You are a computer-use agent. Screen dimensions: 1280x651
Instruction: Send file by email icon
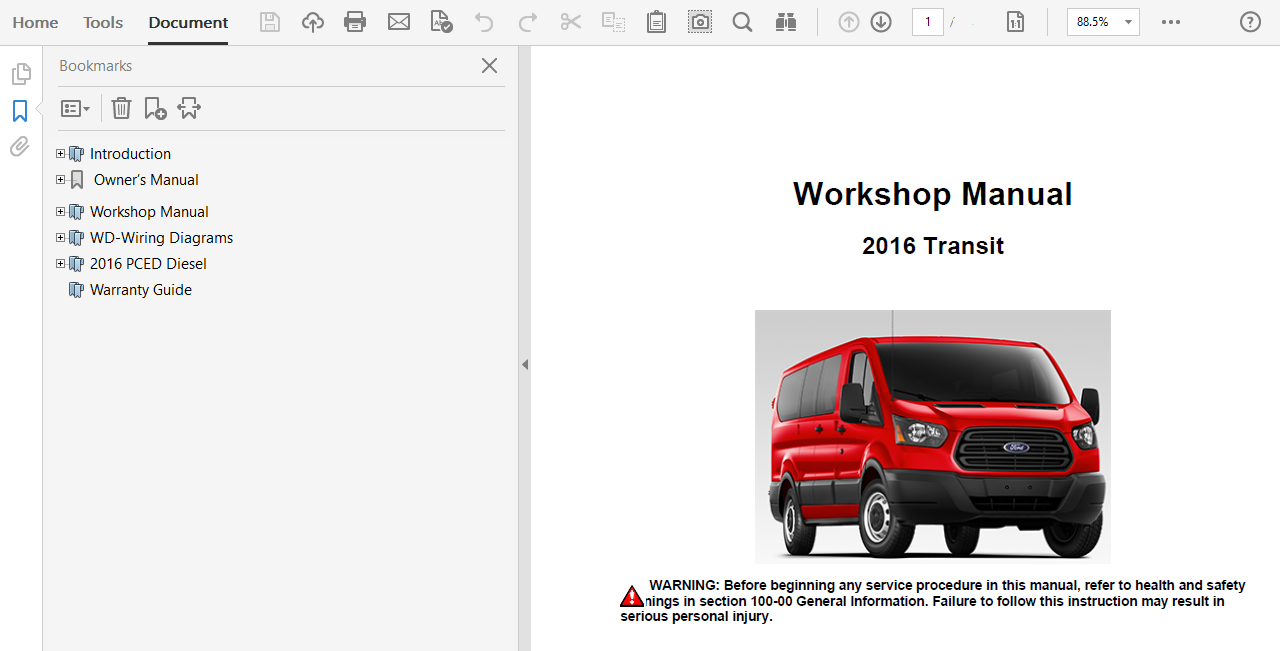[x=399, y=22]
